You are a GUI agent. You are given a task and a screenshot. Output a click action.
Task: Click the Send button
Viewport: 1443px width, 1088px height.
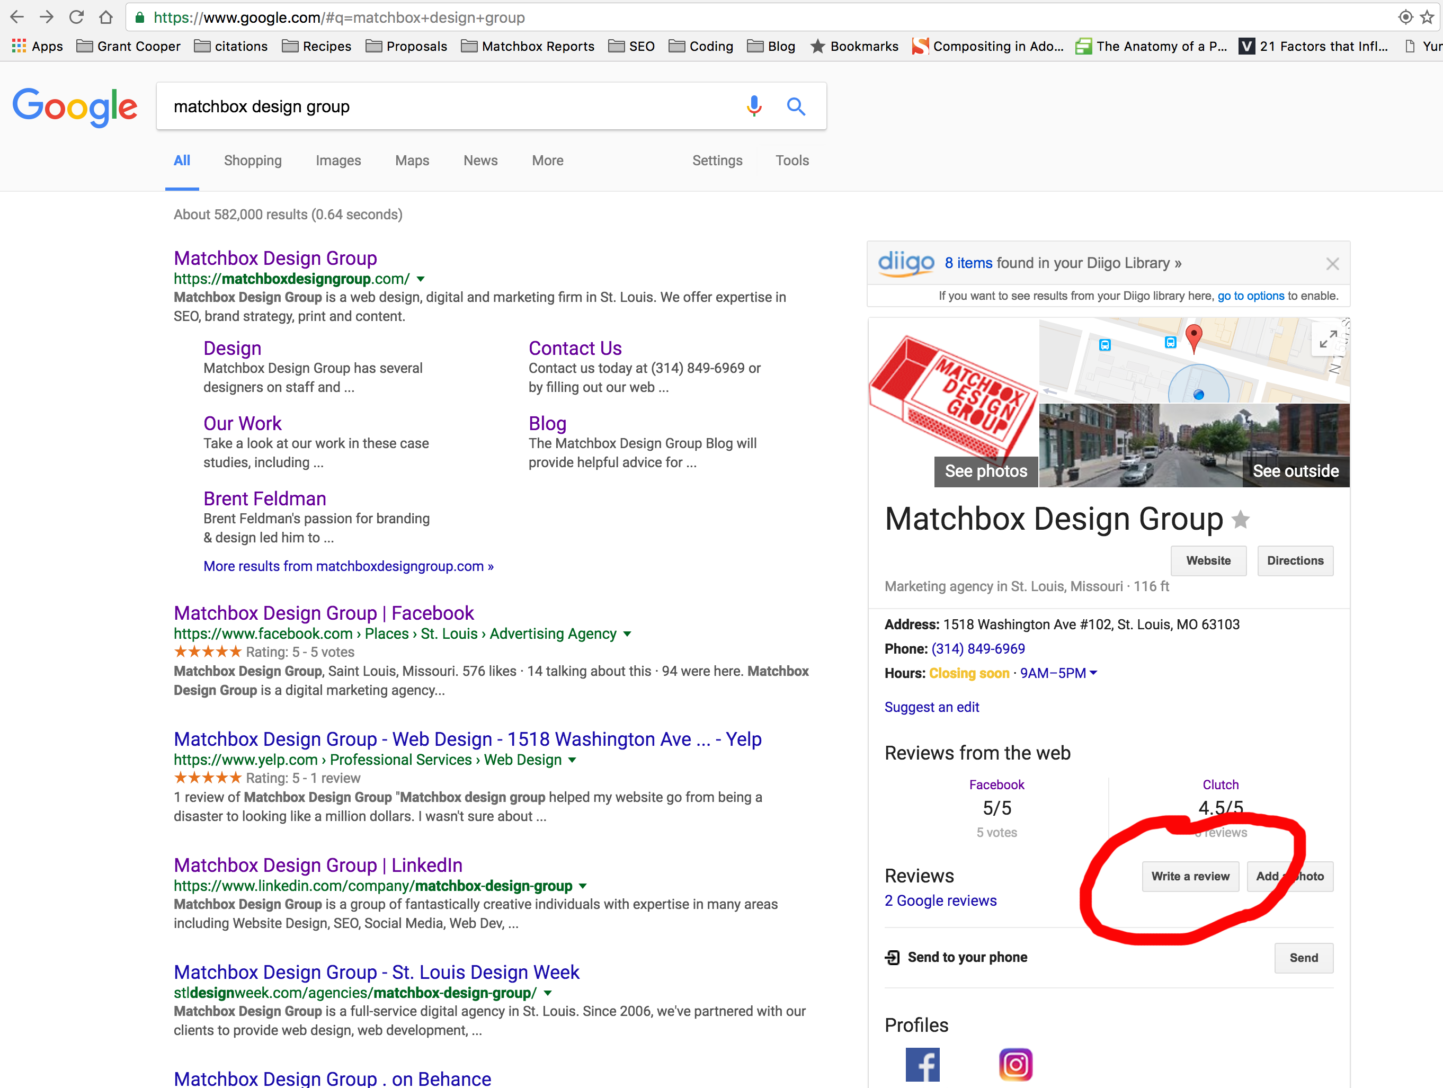point(1304,958)
